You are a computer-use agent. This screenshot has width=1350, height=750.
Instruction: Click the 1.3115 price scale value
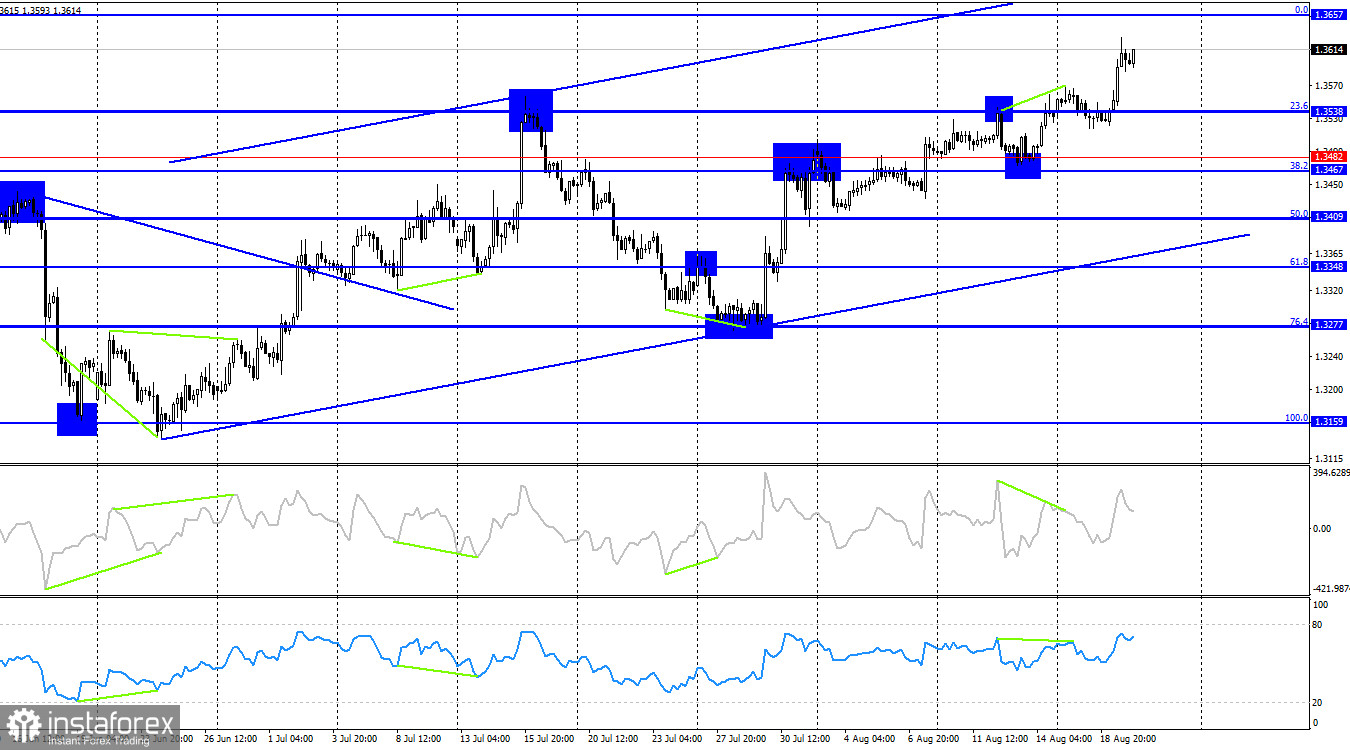click(x=1329, y=459)
